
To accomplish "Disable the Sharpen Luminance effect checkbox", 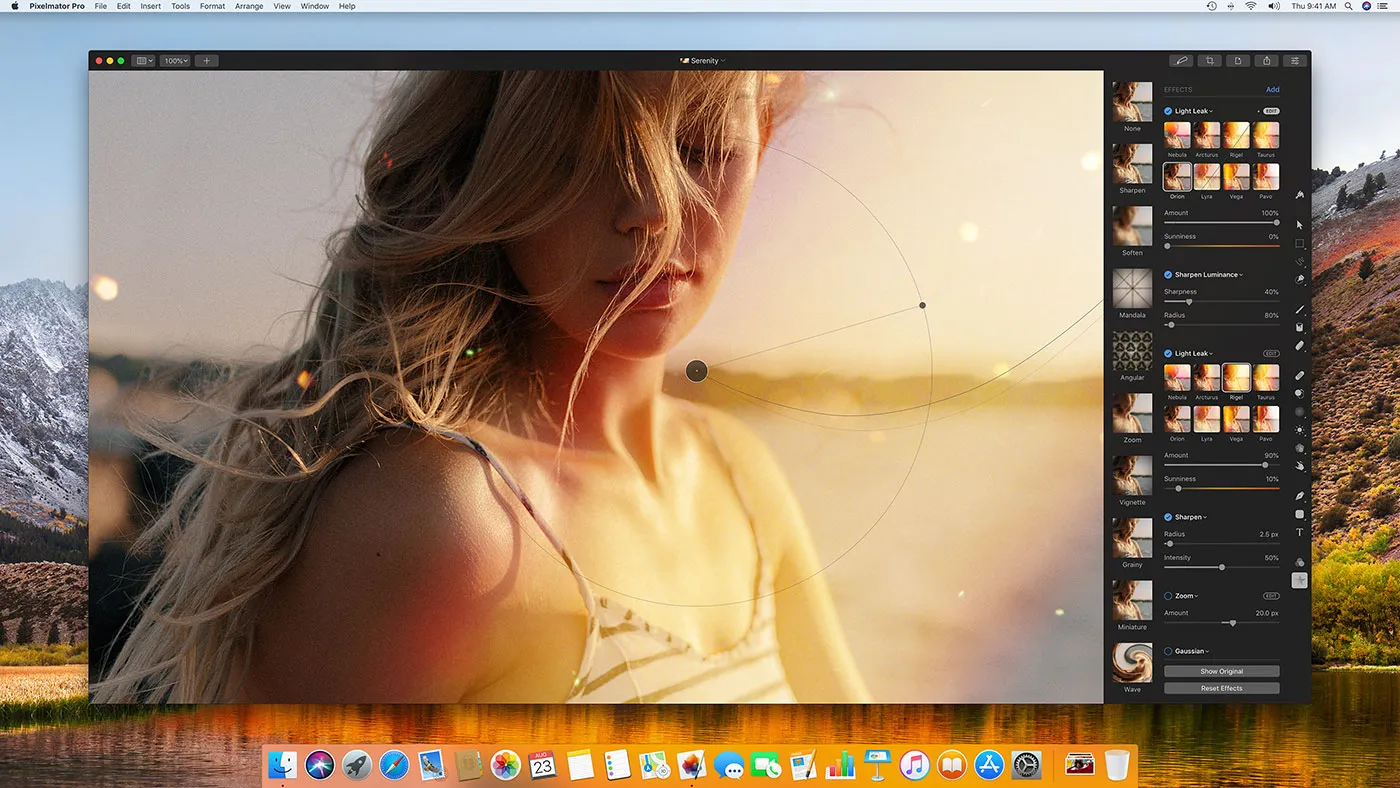I will [x=1166, y=274].
